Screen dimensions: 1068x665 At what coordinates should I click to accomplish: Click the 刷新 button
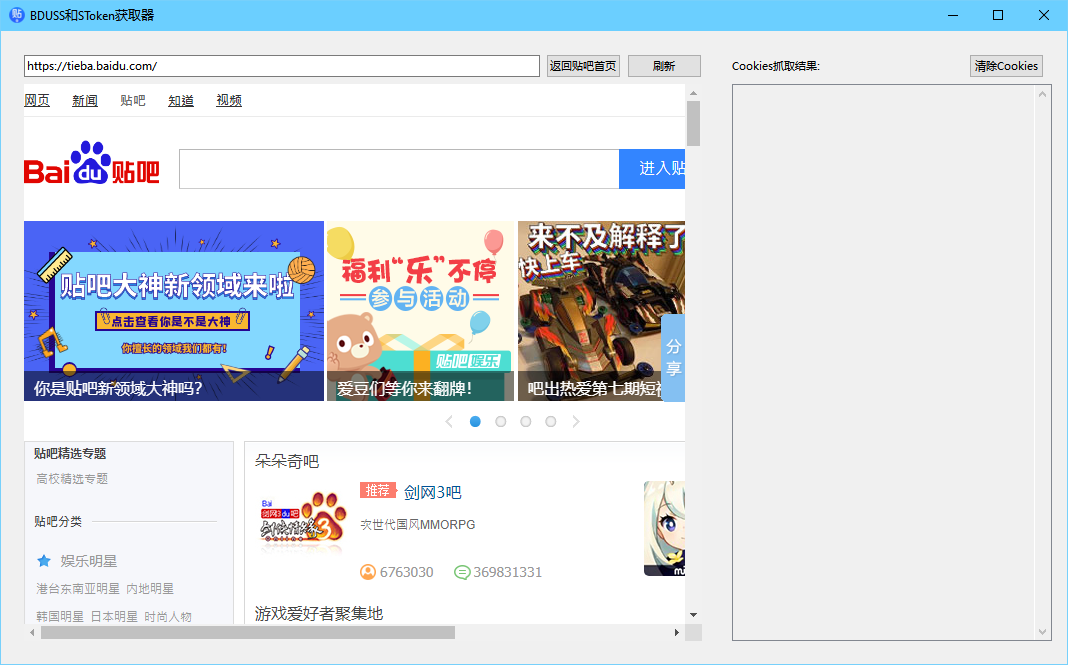pos(664,66)
